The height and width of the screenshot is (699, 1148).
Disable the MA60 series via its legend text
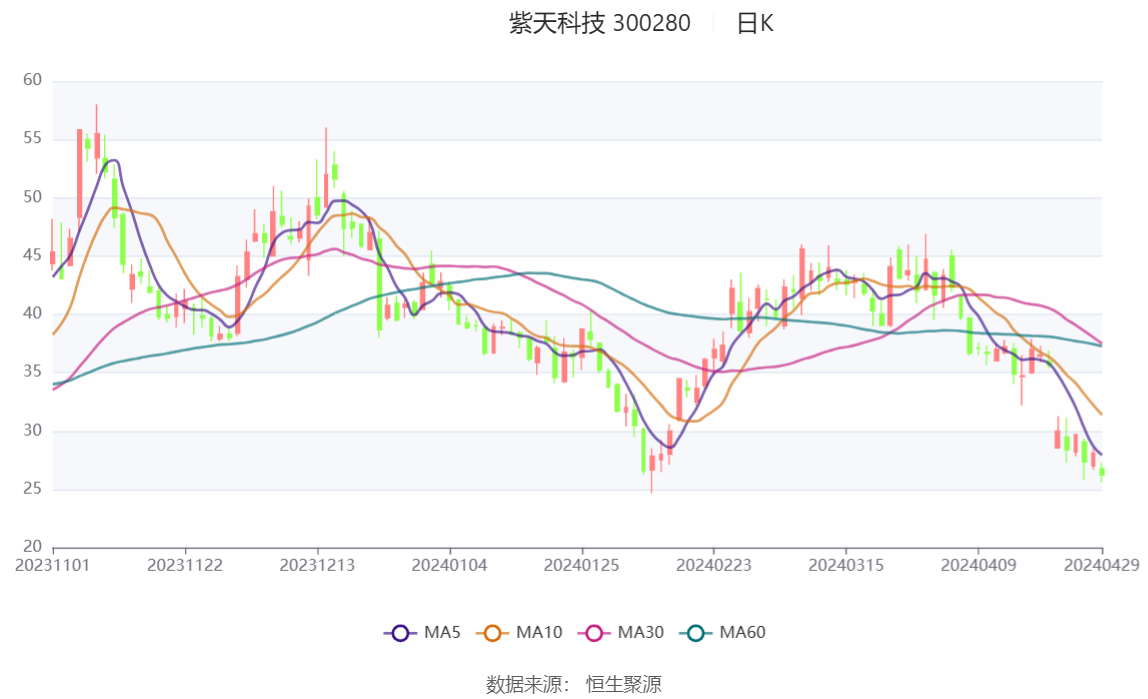[743, 633]
